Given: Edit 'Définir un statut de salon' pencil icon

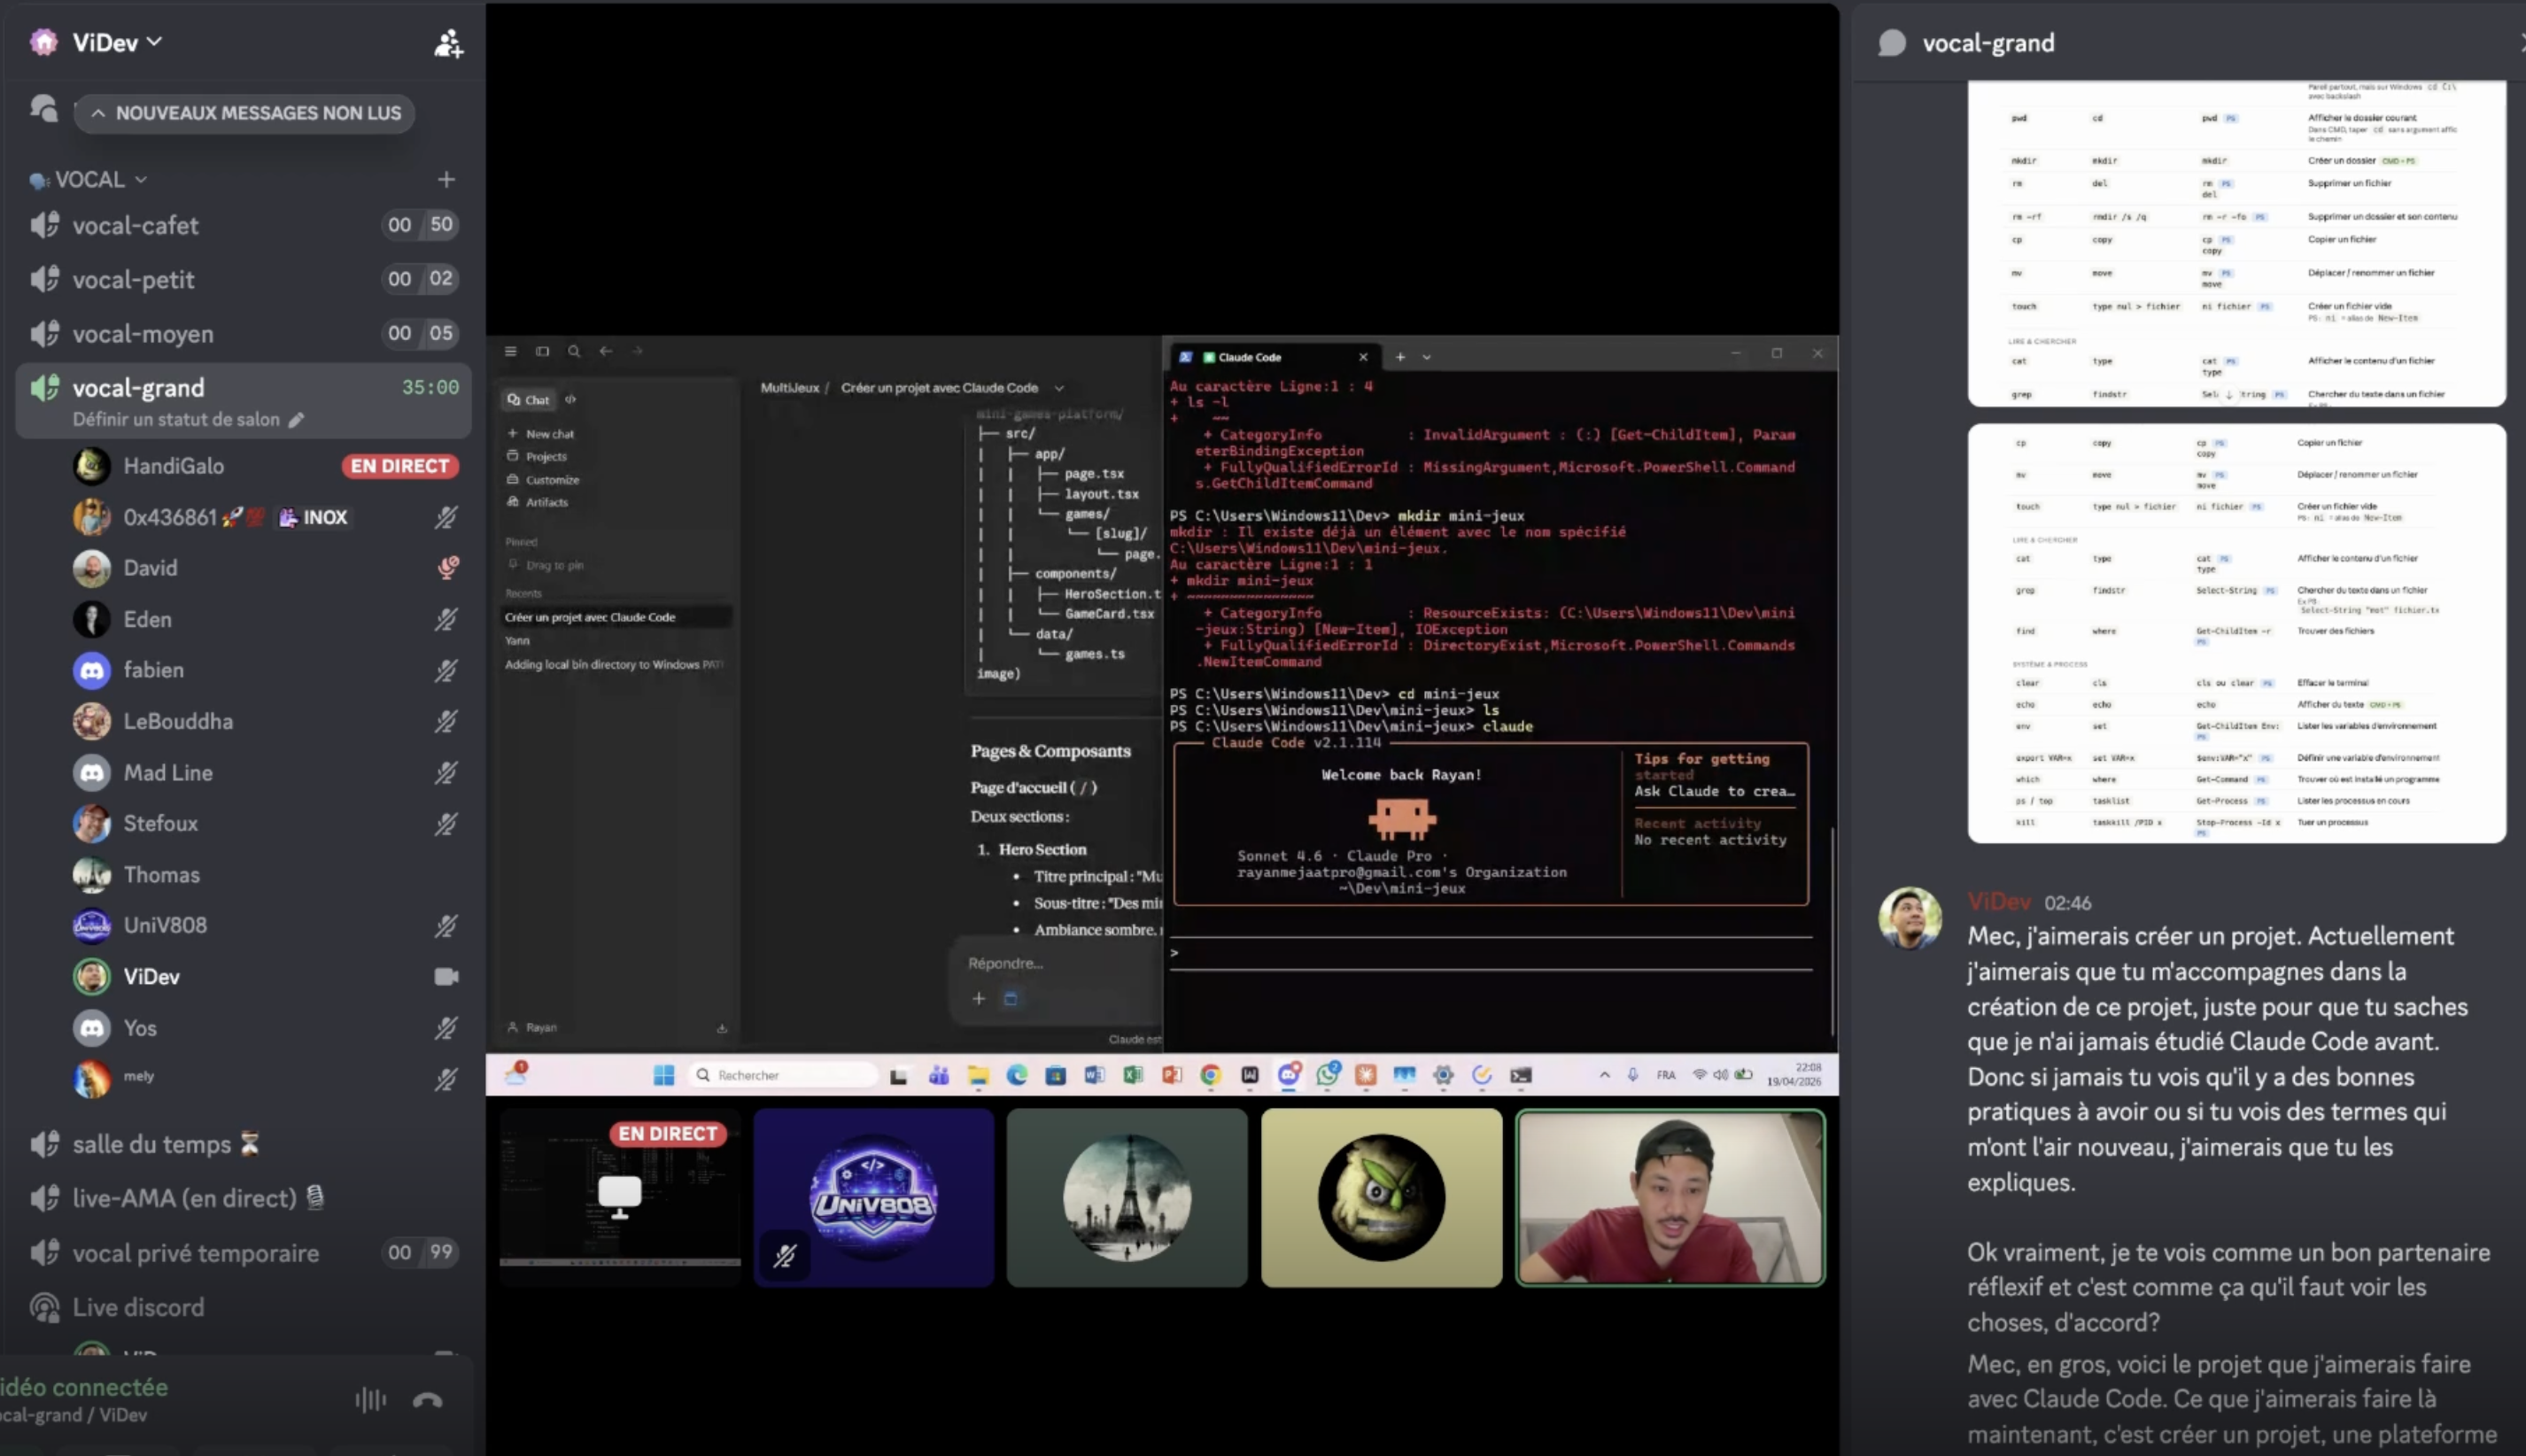Looking at the screenshot, I should [x=296, y=420].
